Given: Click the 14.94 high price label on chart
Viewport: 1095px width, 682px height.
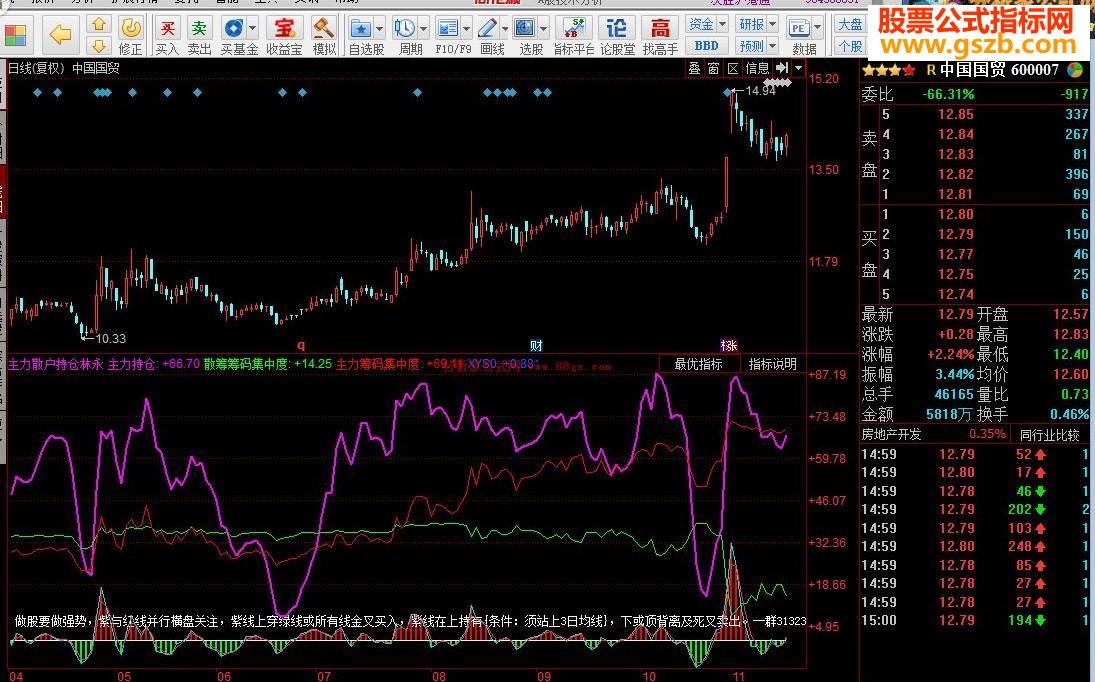Looking at the screenshot, I should click(760, 90).
